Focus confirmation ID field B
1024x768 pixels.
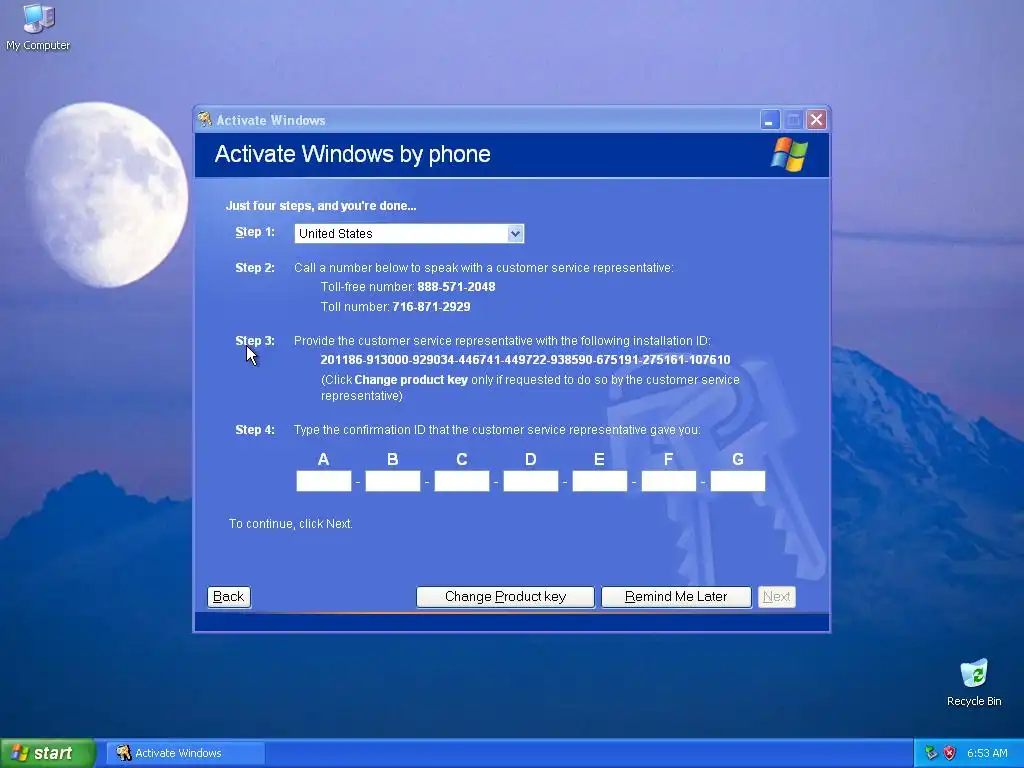(392, 481)
